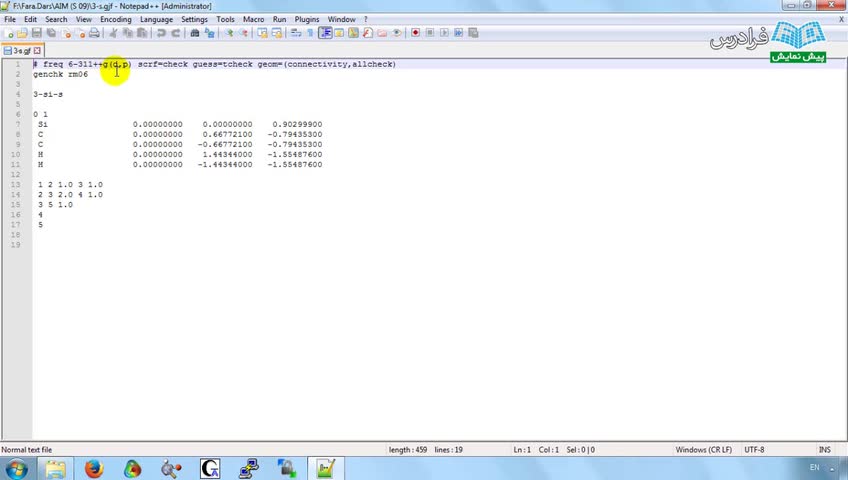Copy selection toolbar icon
The height and width of the screenshot is (480, 848).
coord(128,34)
